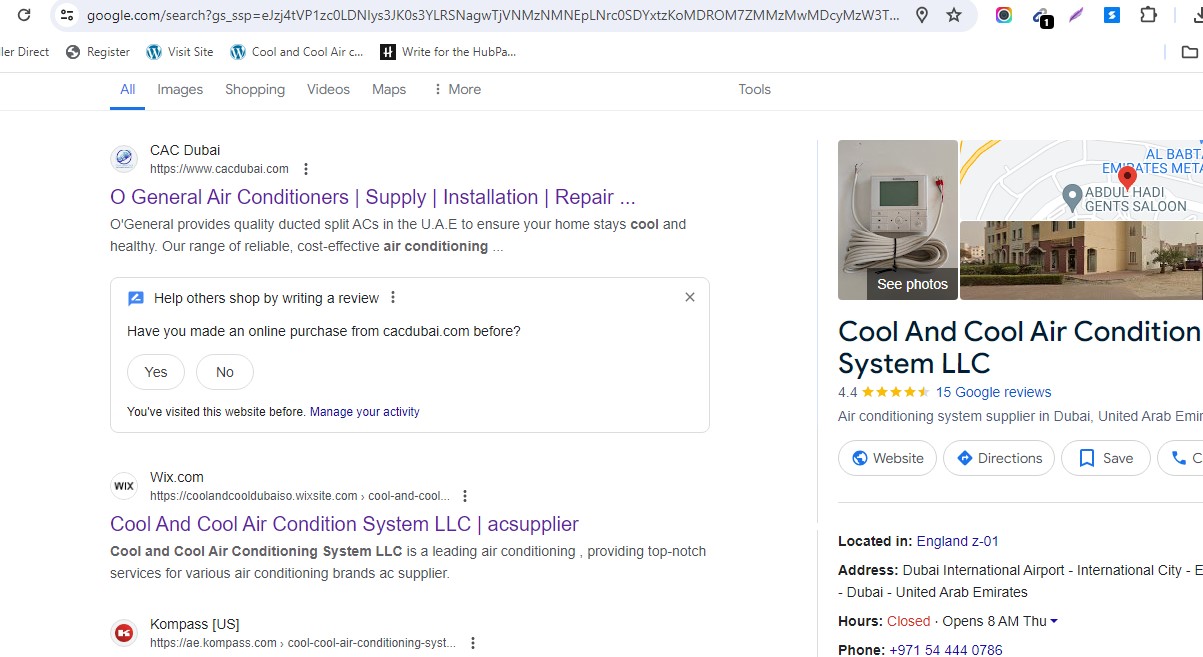
Task: Open options menu beside cacdubai.com URL
Action: (x=306, y=169)
